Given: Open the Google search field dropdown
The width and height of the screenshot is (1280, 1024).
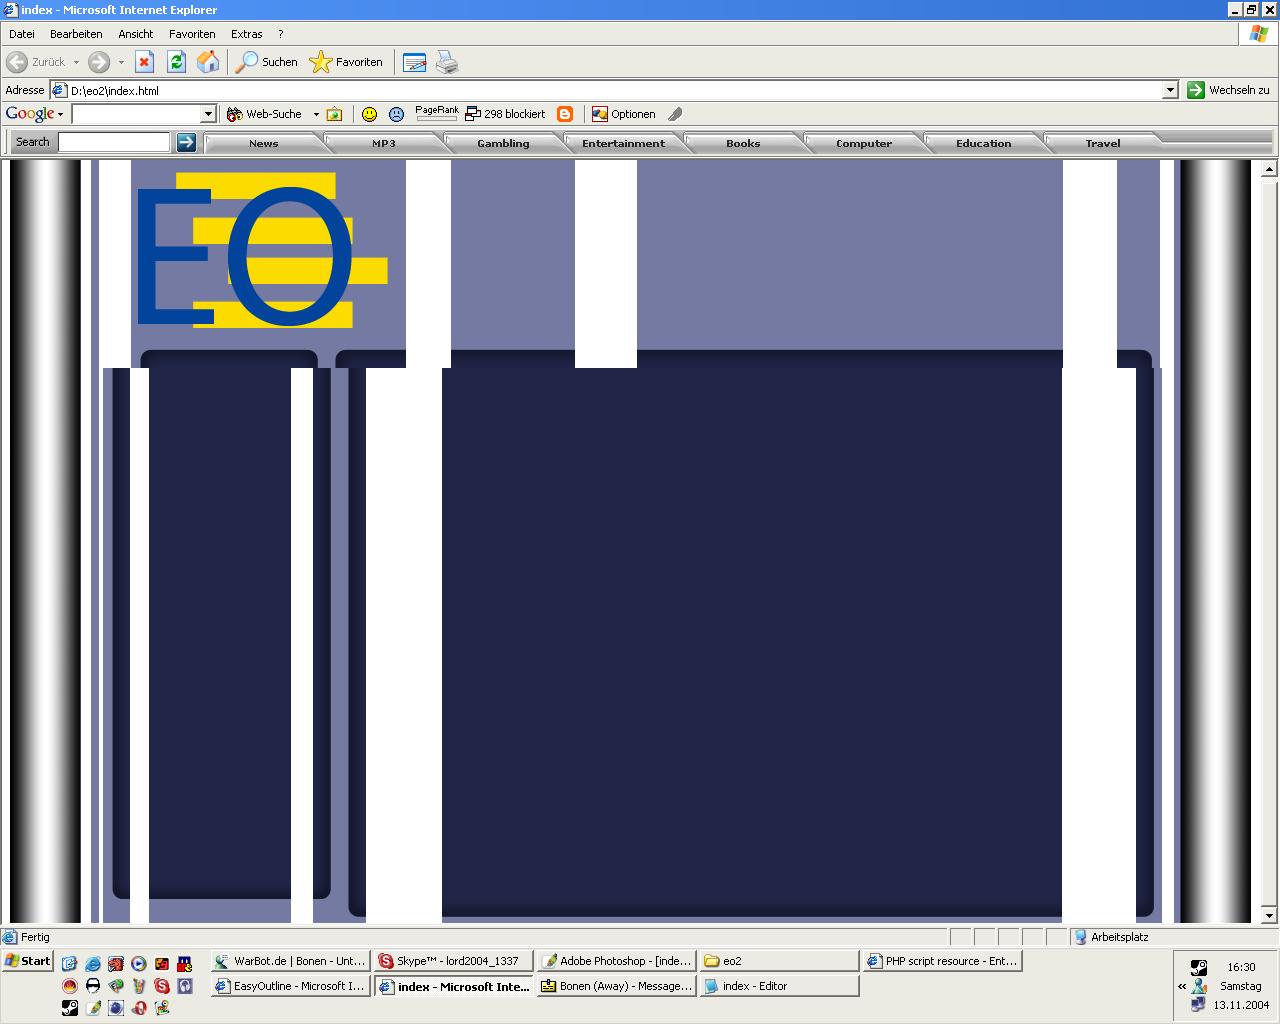Looking at the screenshot, I should tap(208, 114).
